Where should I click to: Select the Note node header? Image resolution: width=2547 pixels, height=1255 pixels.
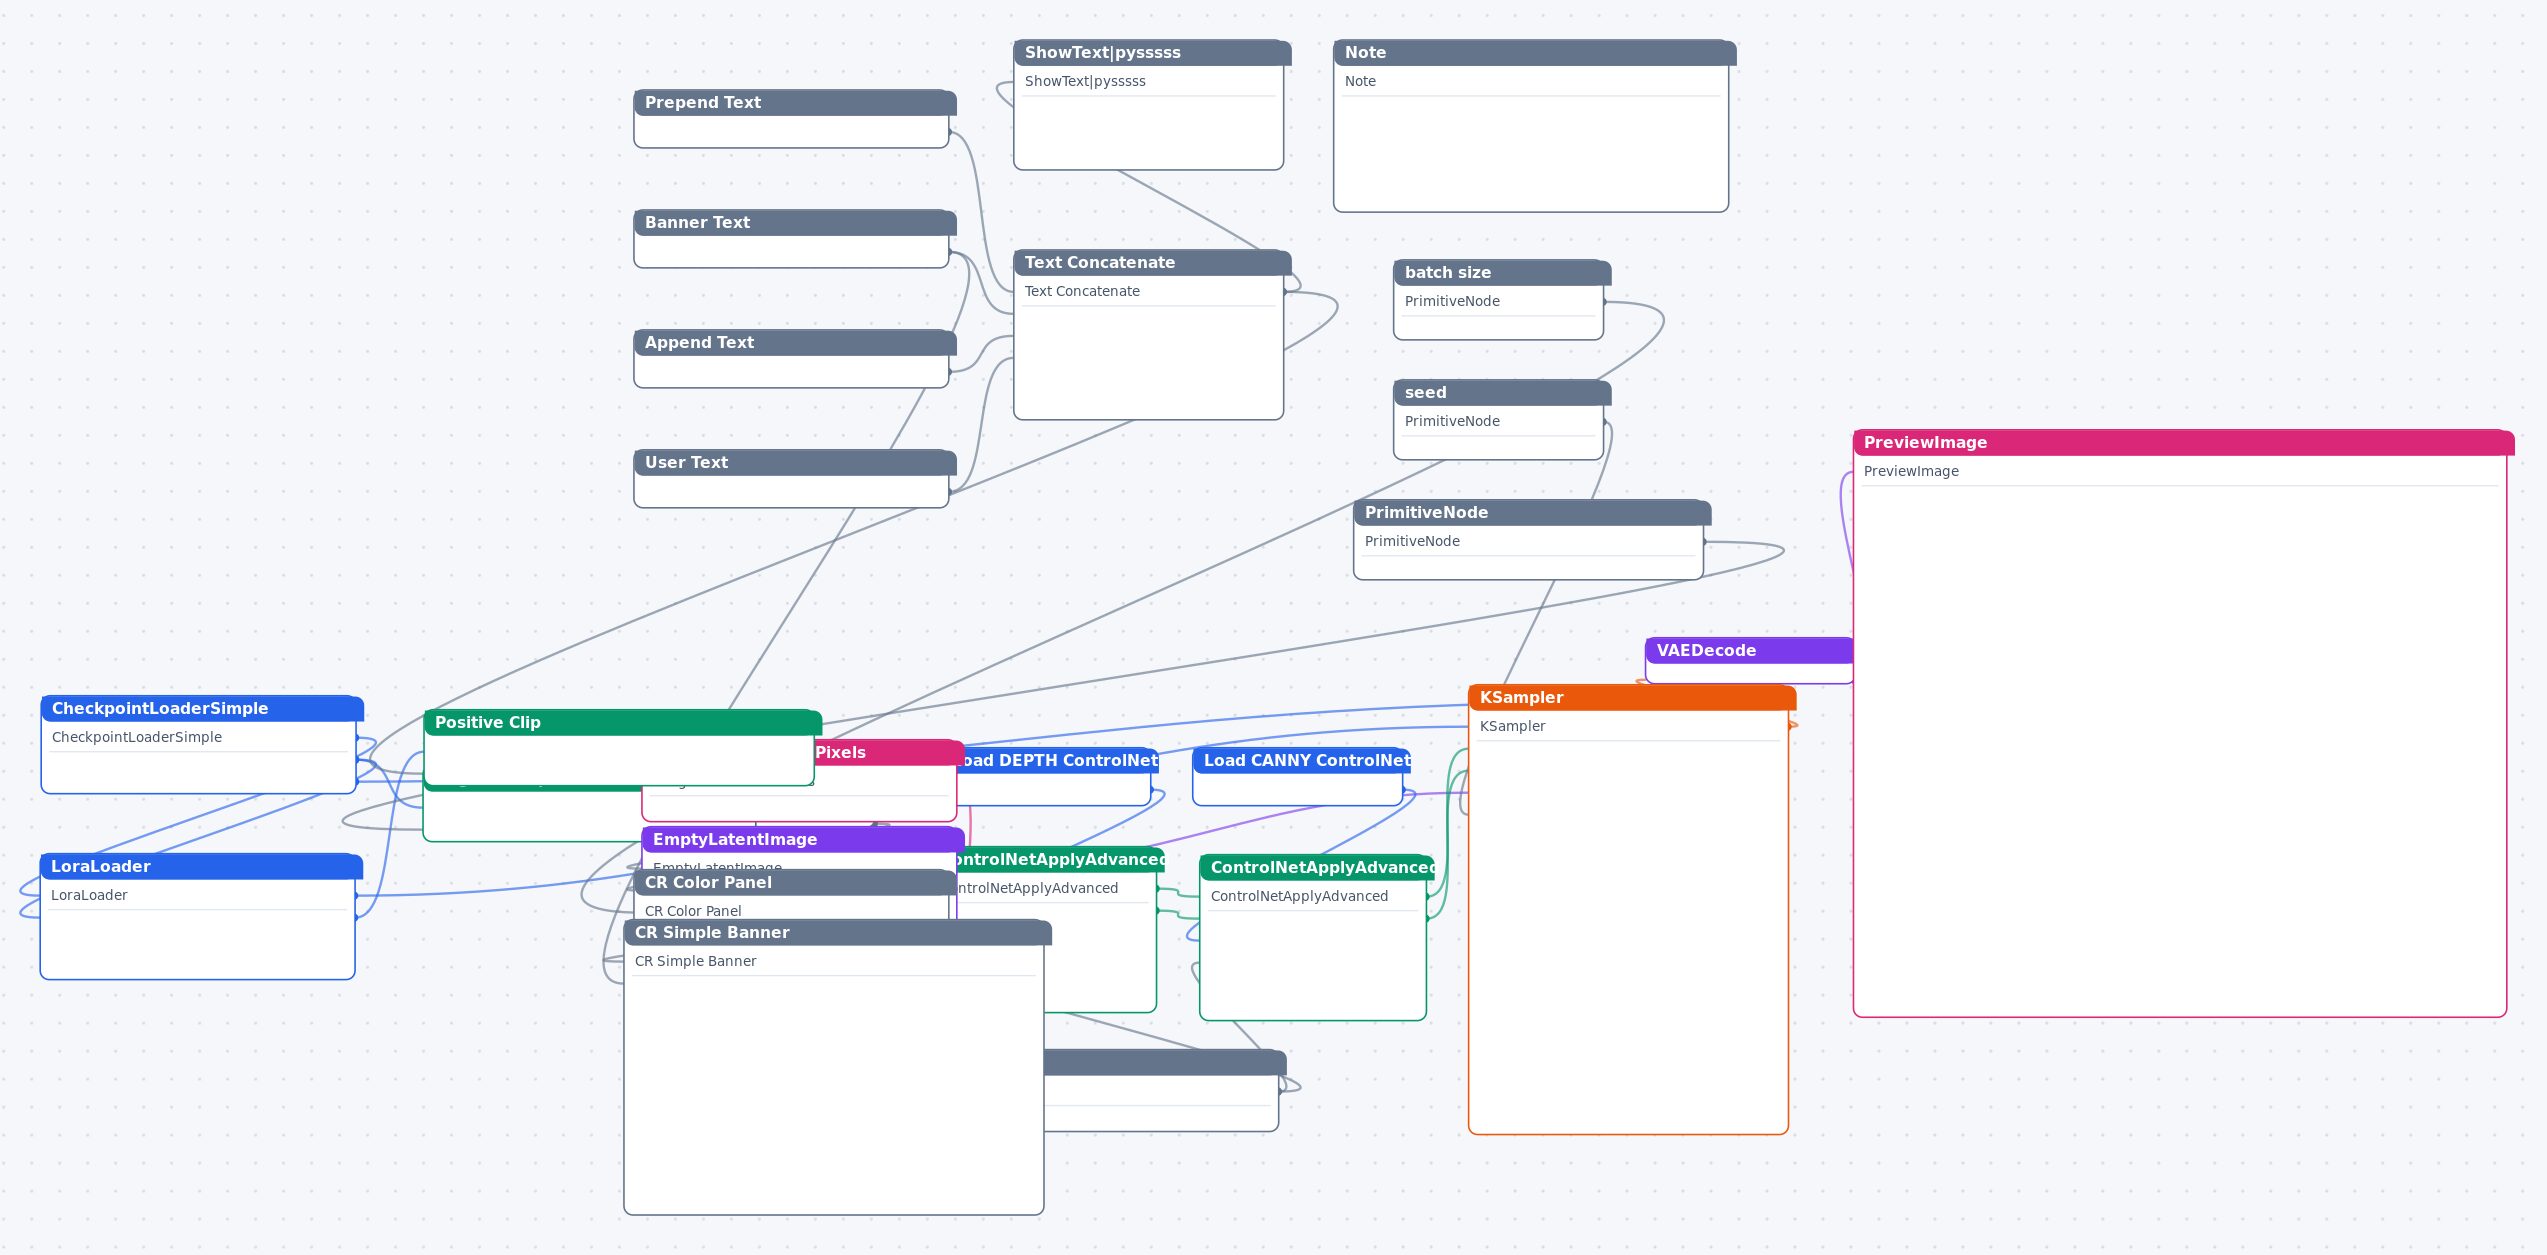pos(1534,53)
